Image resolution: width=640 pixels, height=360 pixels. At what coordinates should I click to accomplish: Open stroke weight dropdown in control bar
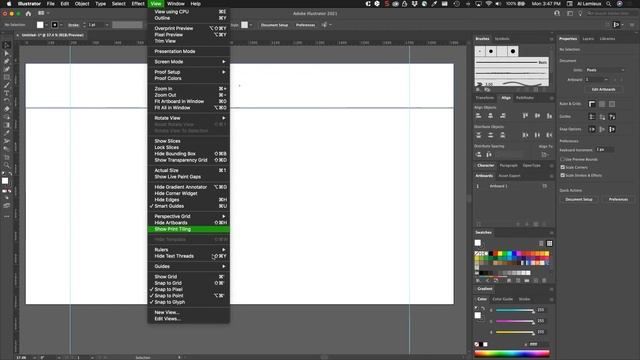pos(107,25)
